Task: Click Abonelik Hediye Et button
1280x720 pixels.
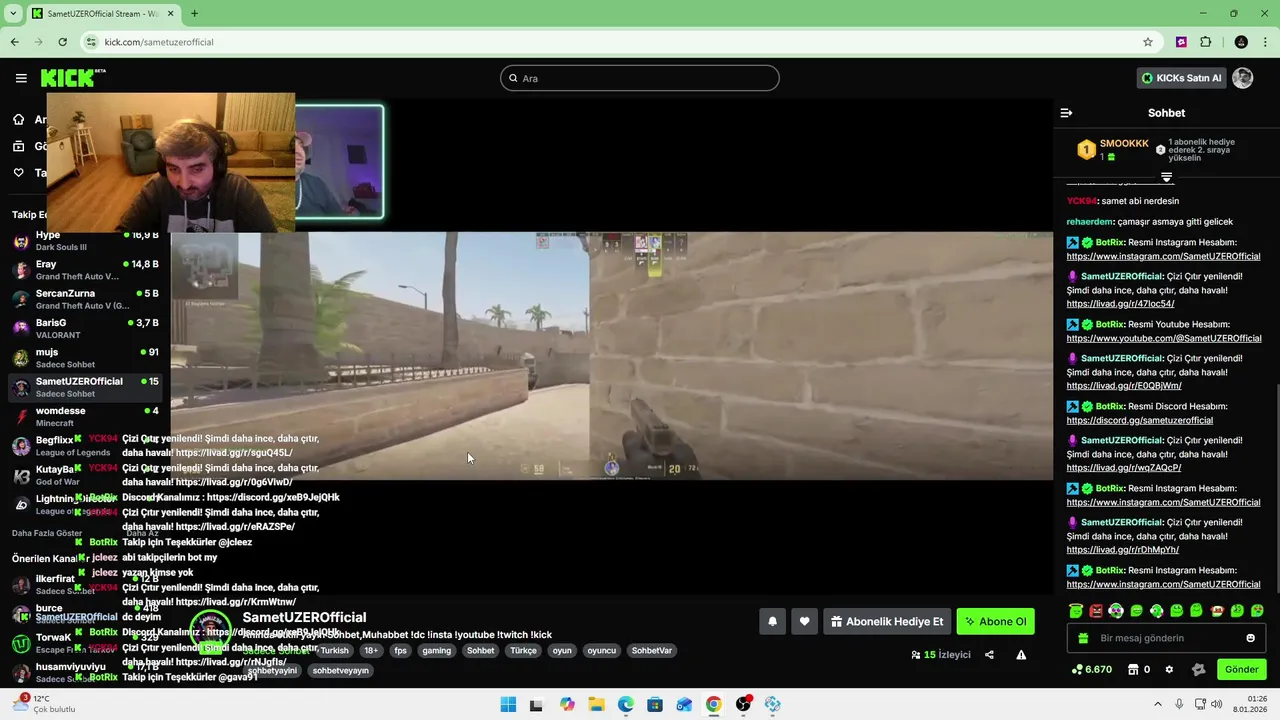Action: click(886, 621)
